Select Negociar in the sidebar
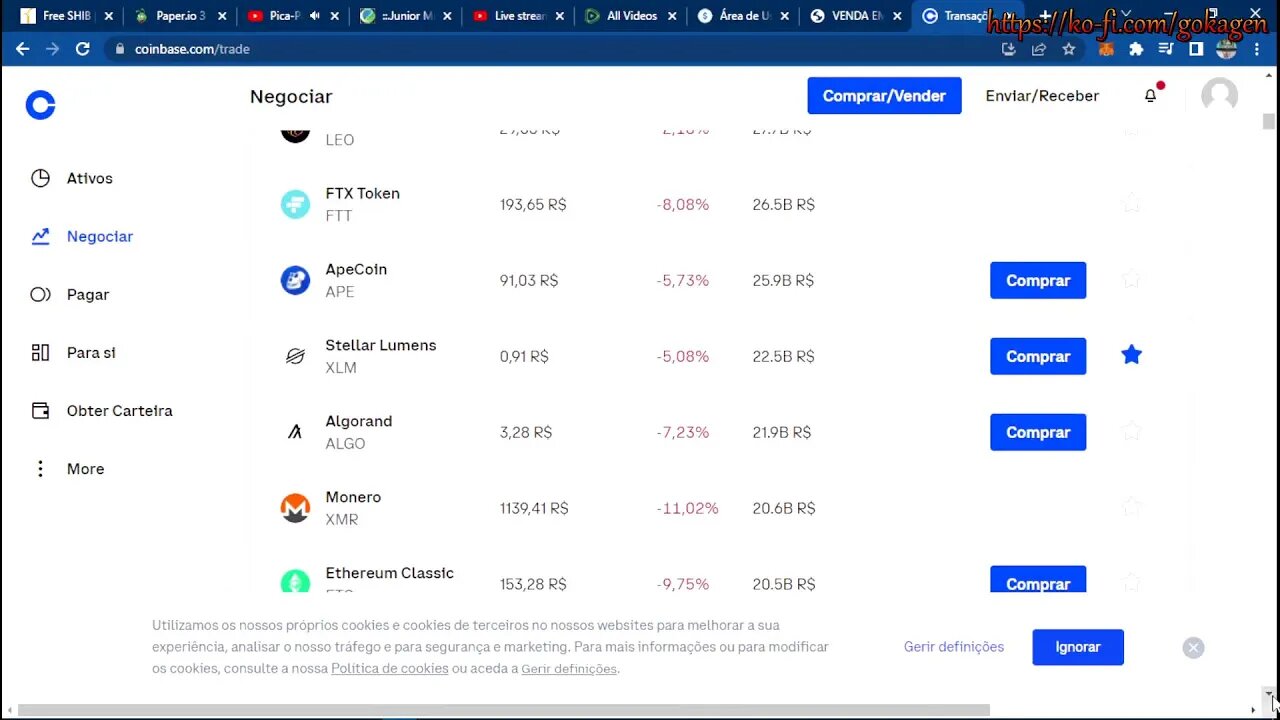1280x720 pixels. [x=82, y=236]
